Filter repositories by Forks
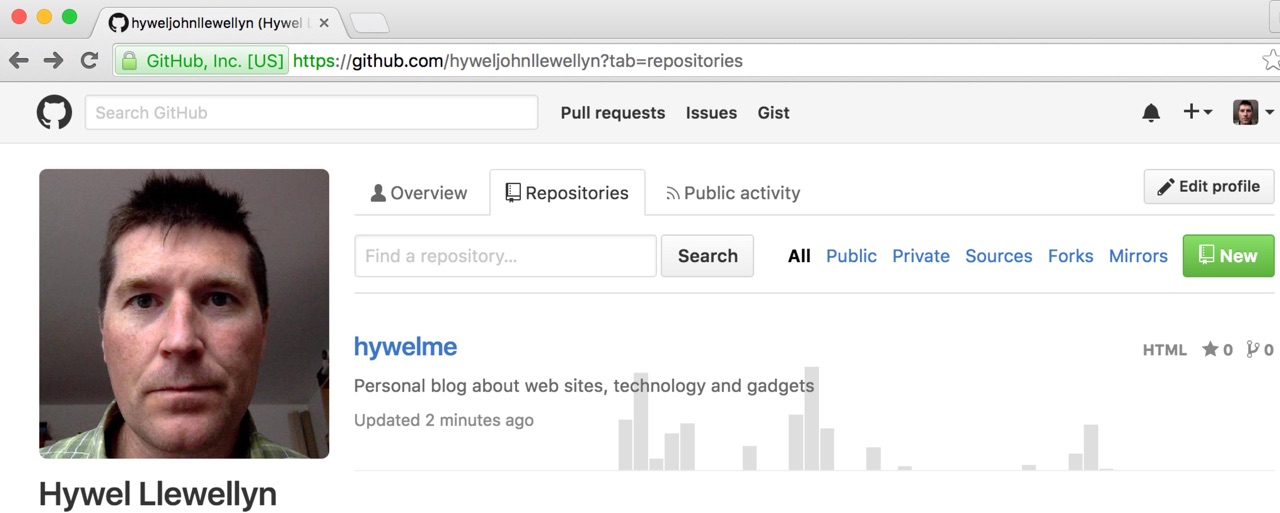The width and height of the screenshot is (1280, 513). pyautogui.click(x=1070, y=256)
